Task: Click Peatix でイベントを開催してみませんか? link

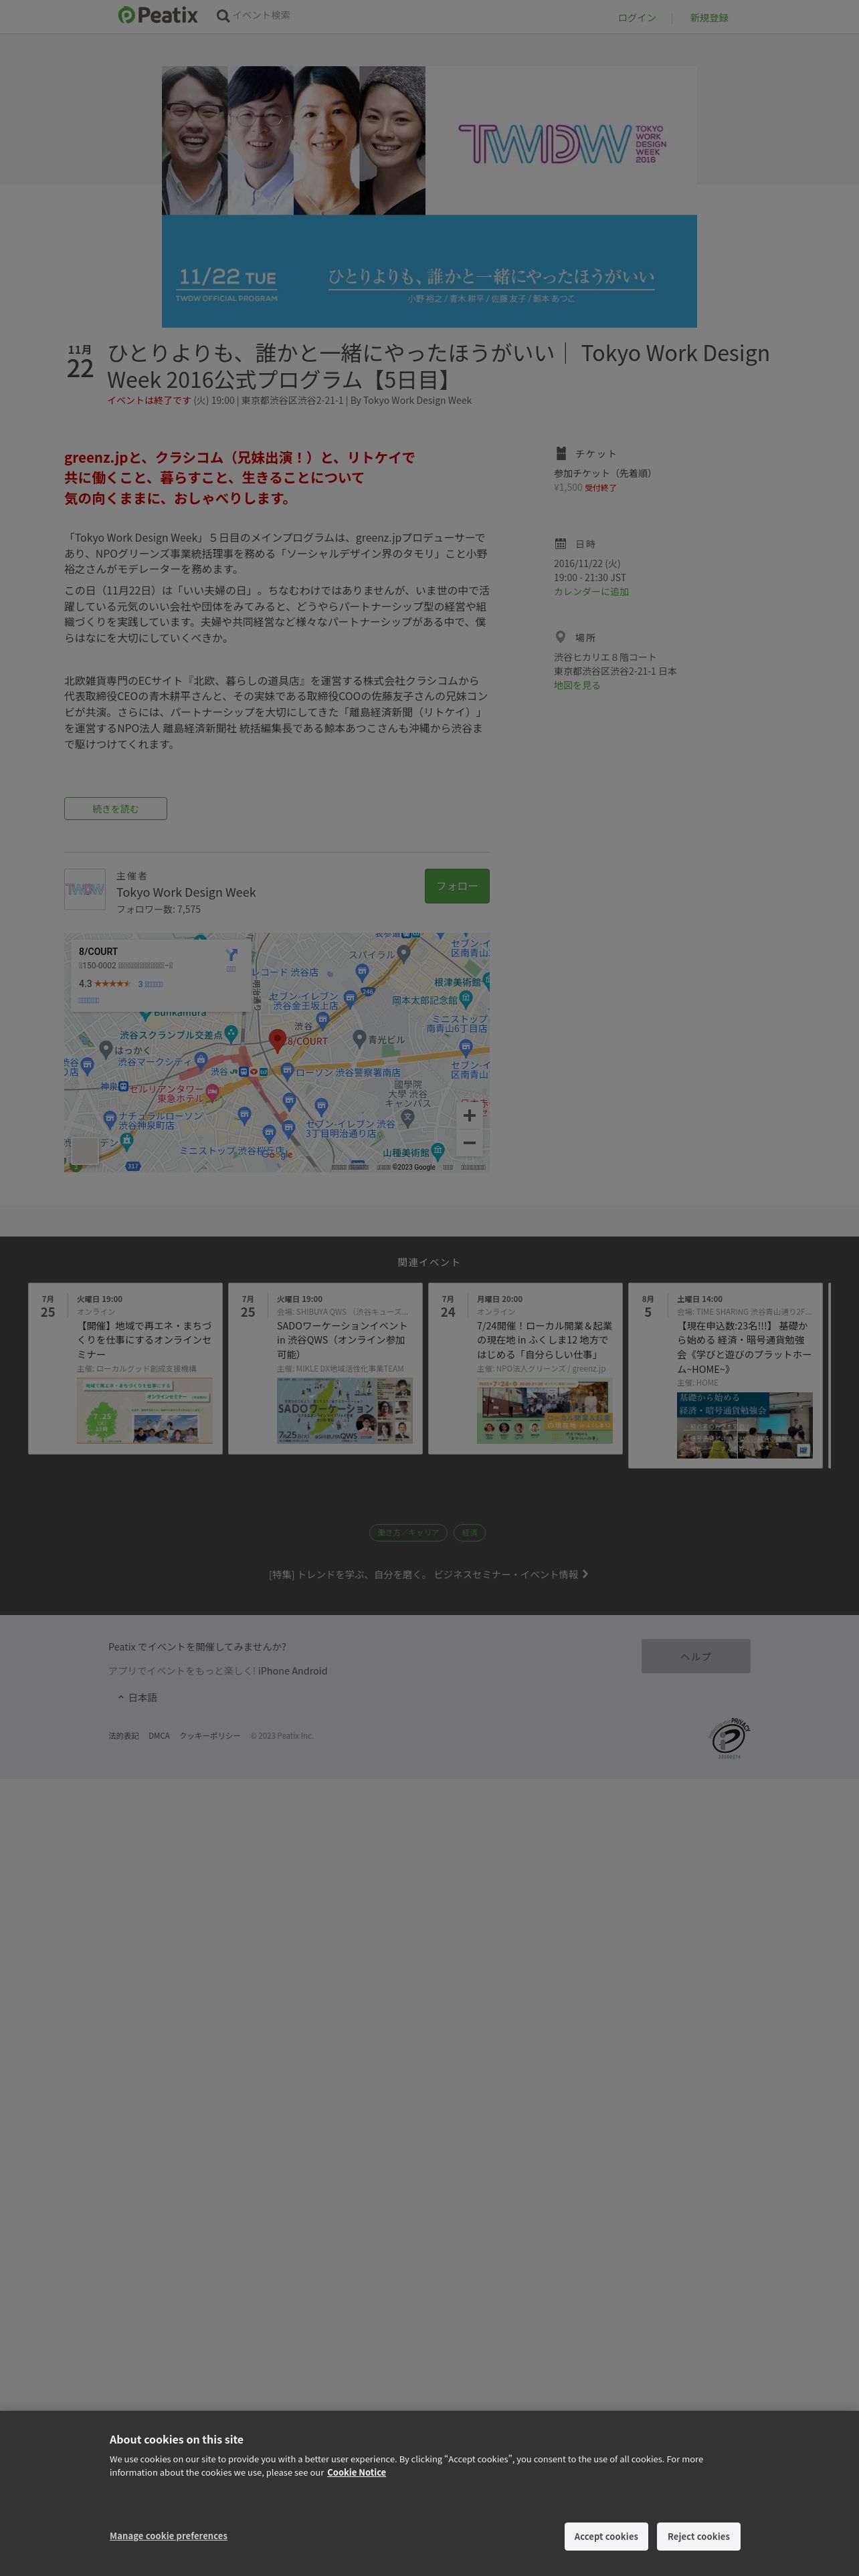Action: click(197, 1646)
